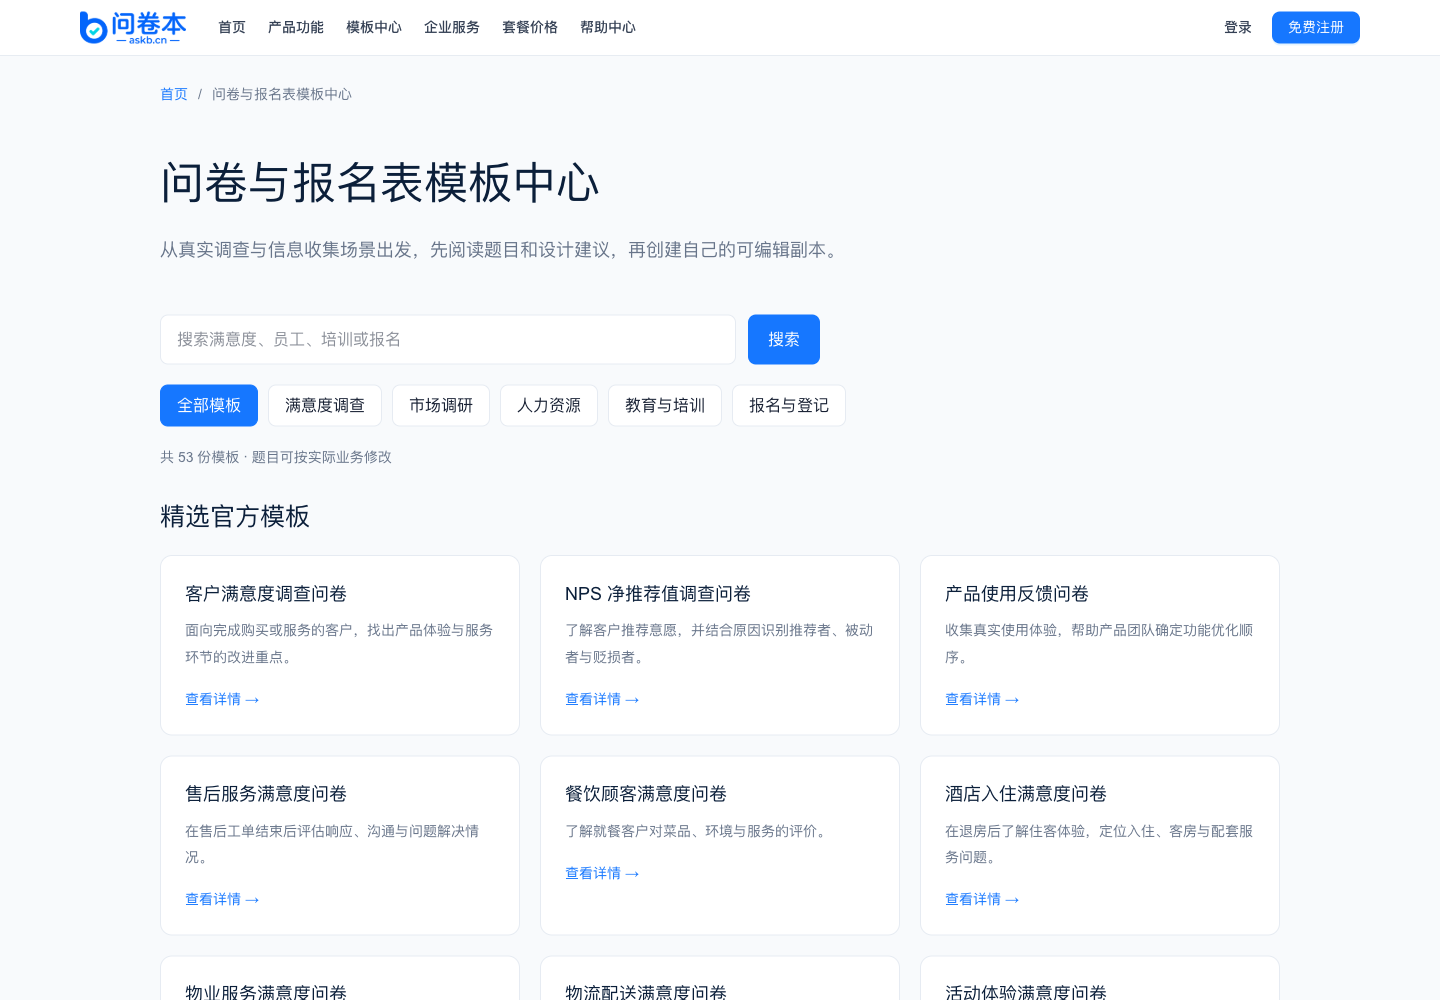Screen dimensions: 1440x1000
Task: Click the 客户满意度调查问卷 card title
Action: click(266, 594)
